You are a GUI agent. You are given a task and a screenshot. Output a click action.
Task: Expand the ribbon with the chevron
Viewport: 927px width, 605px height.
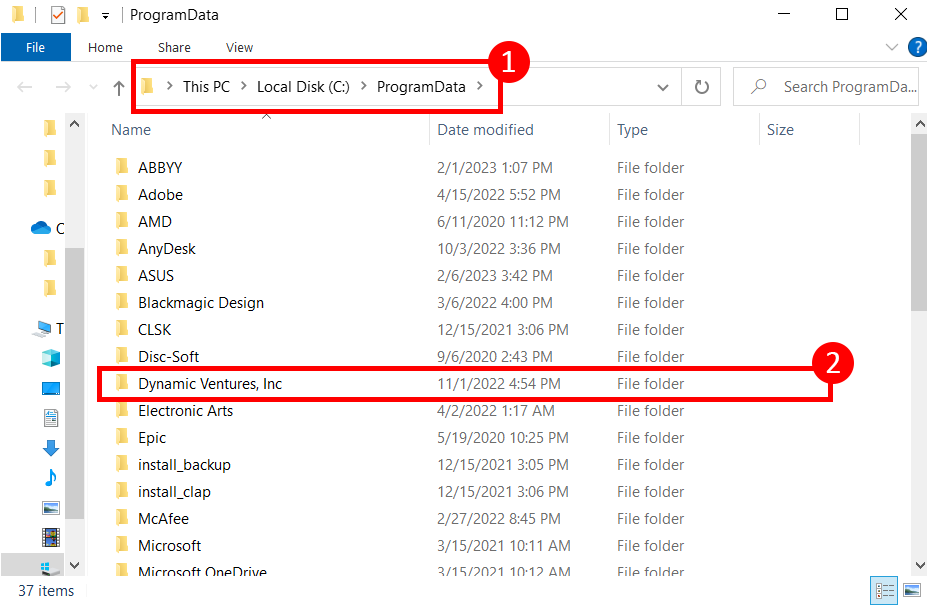(892, 47)
